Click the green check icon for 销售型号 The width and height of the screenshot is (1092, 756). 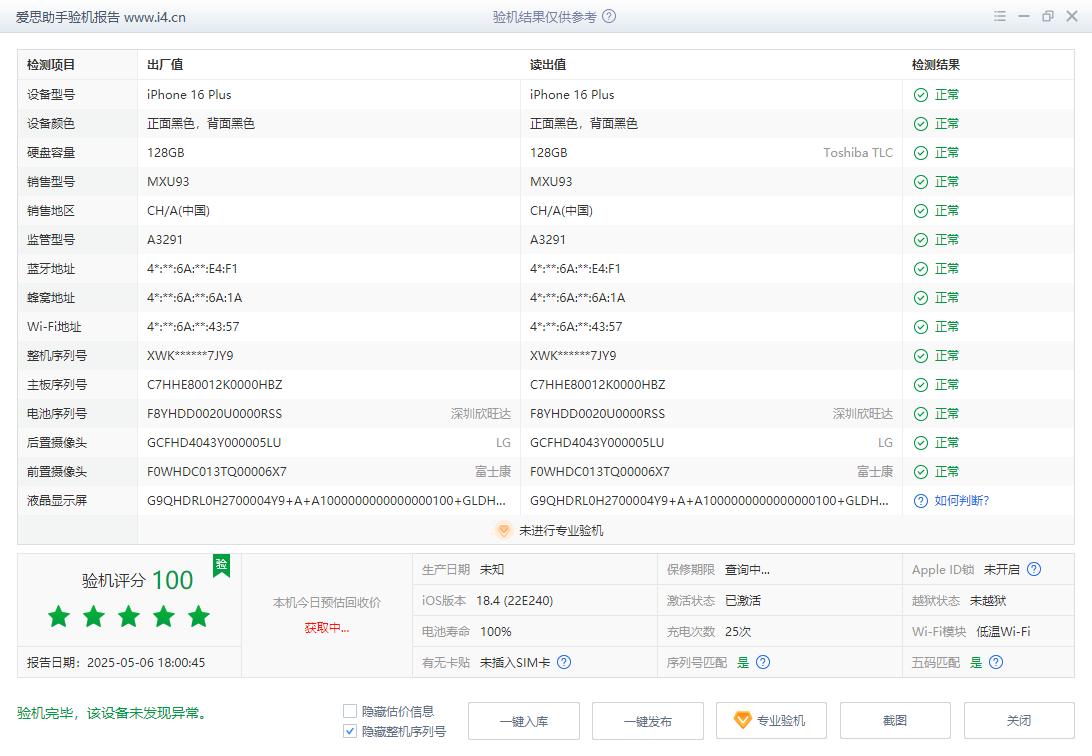[x=921, y=182]
